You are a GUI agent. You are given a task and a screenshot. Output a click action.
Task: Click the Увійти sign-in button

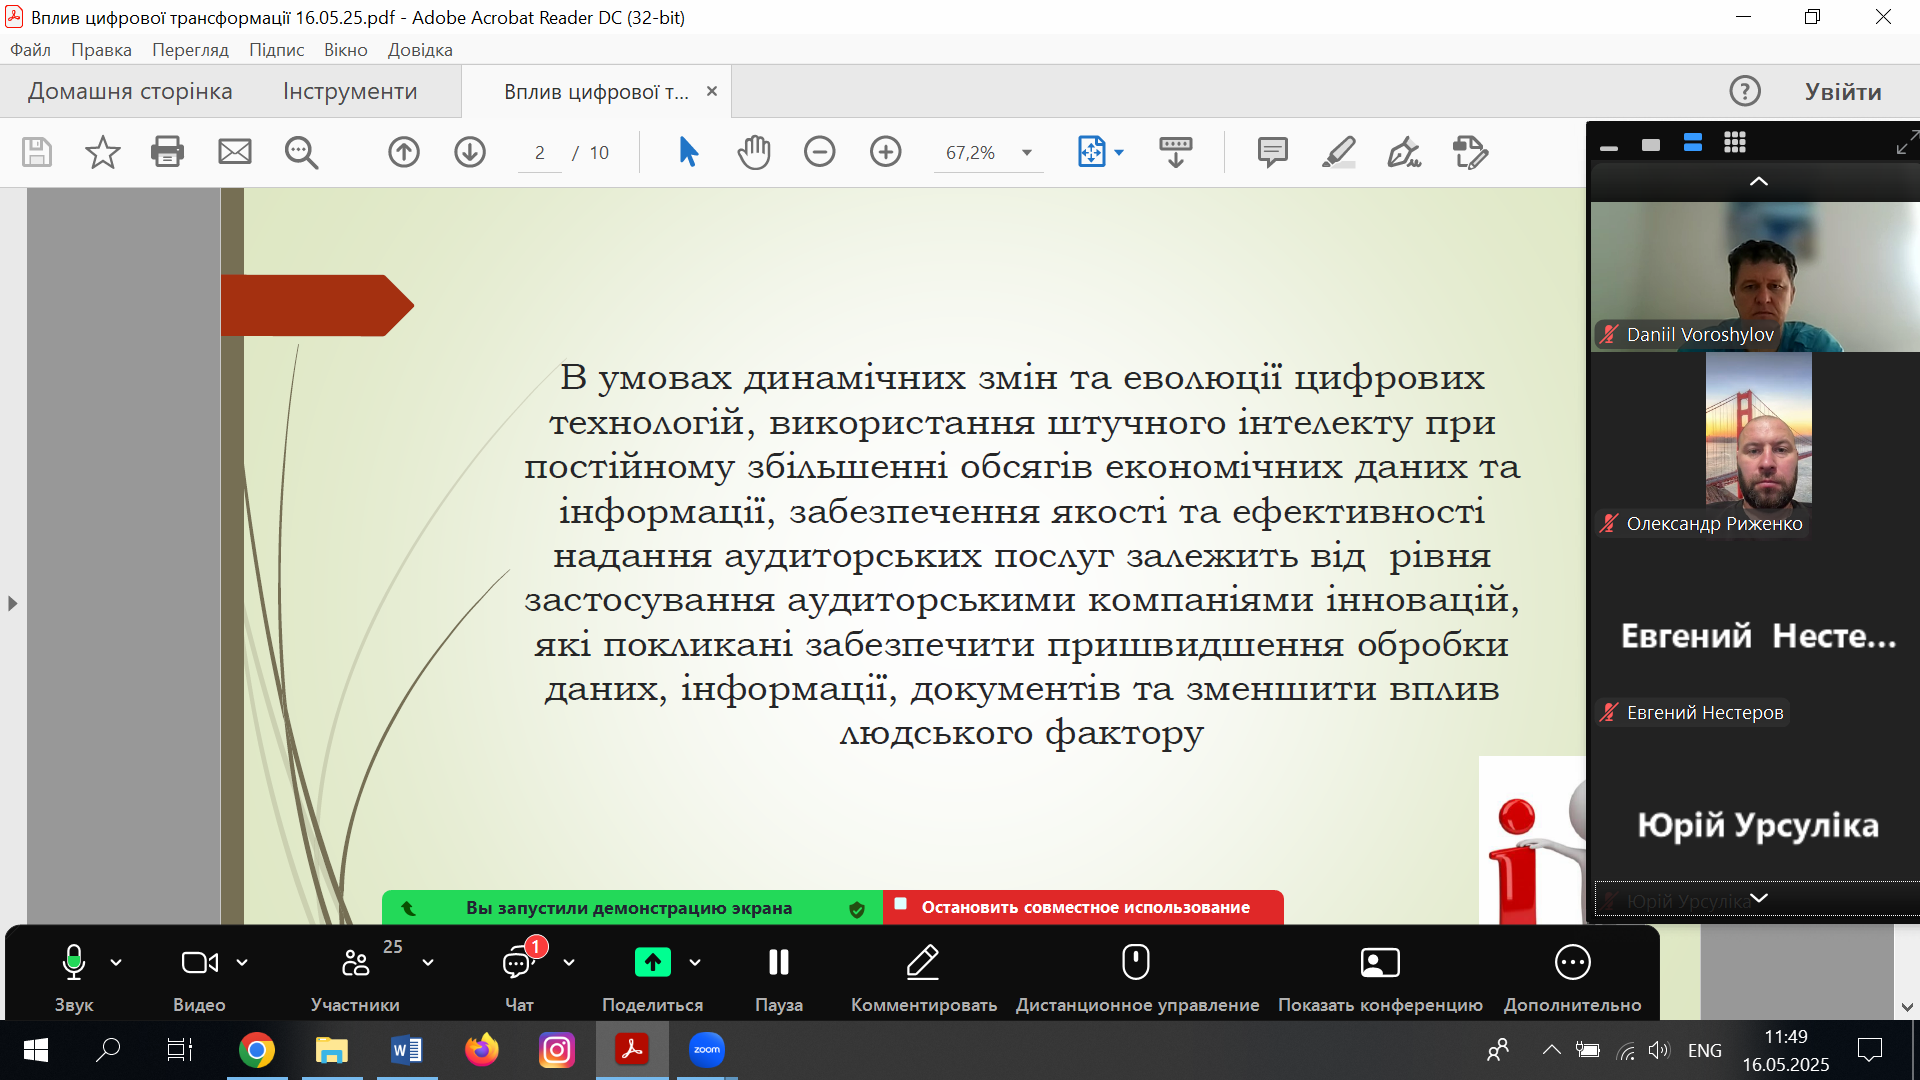click(1842, 92)
